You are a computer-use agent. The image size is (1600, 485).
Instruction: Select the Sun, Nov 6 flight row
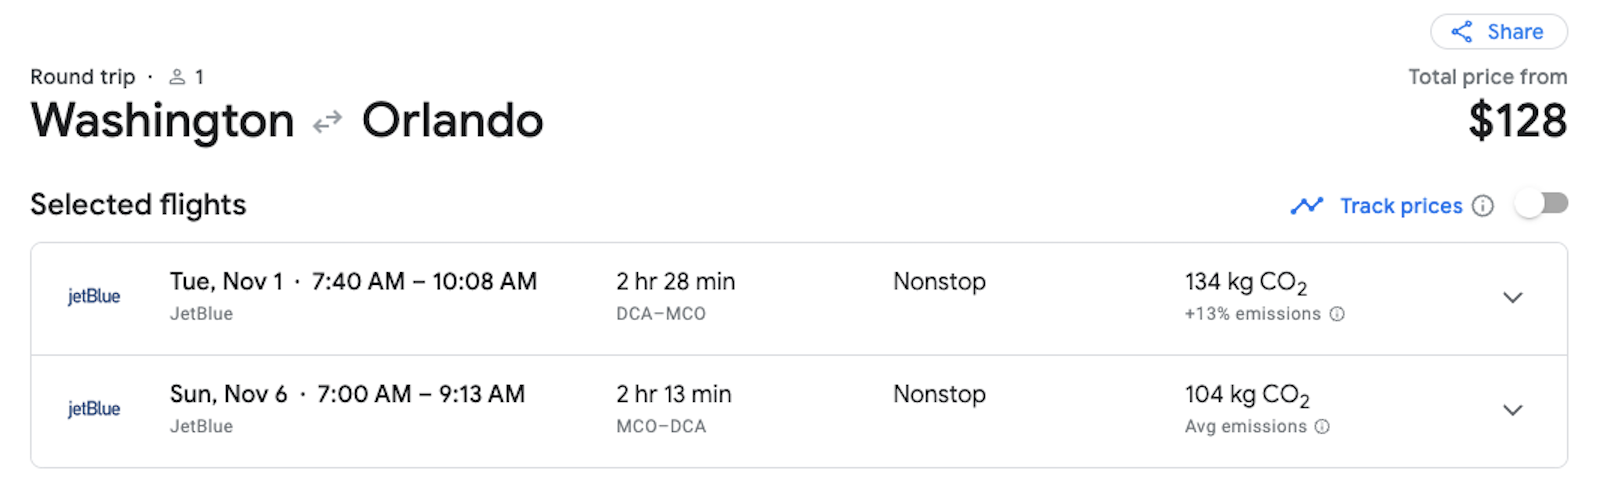pos(799,411)
